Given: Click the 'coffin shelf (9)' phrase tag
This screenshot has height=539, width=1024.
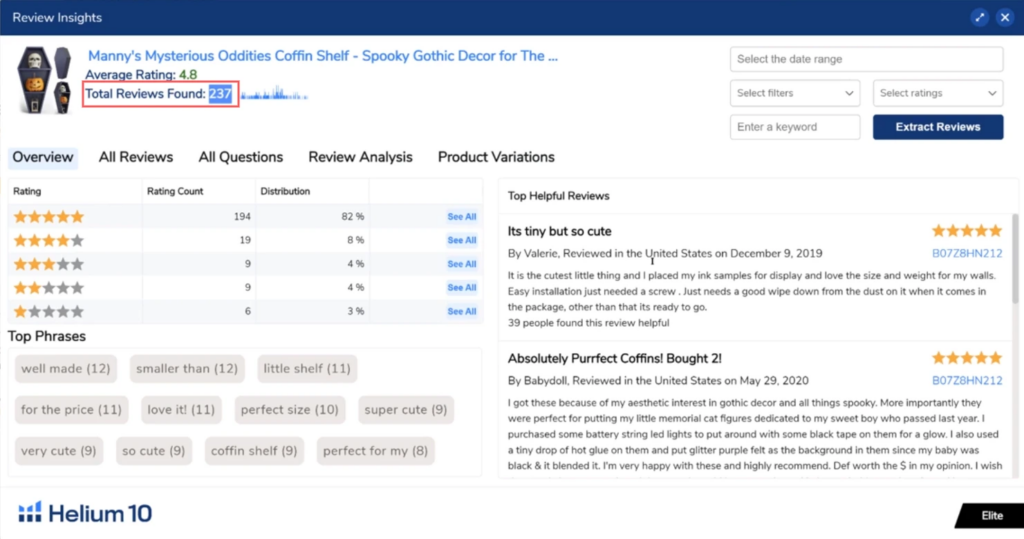Looking at the screenshot, I should click(x=254, y=451).
